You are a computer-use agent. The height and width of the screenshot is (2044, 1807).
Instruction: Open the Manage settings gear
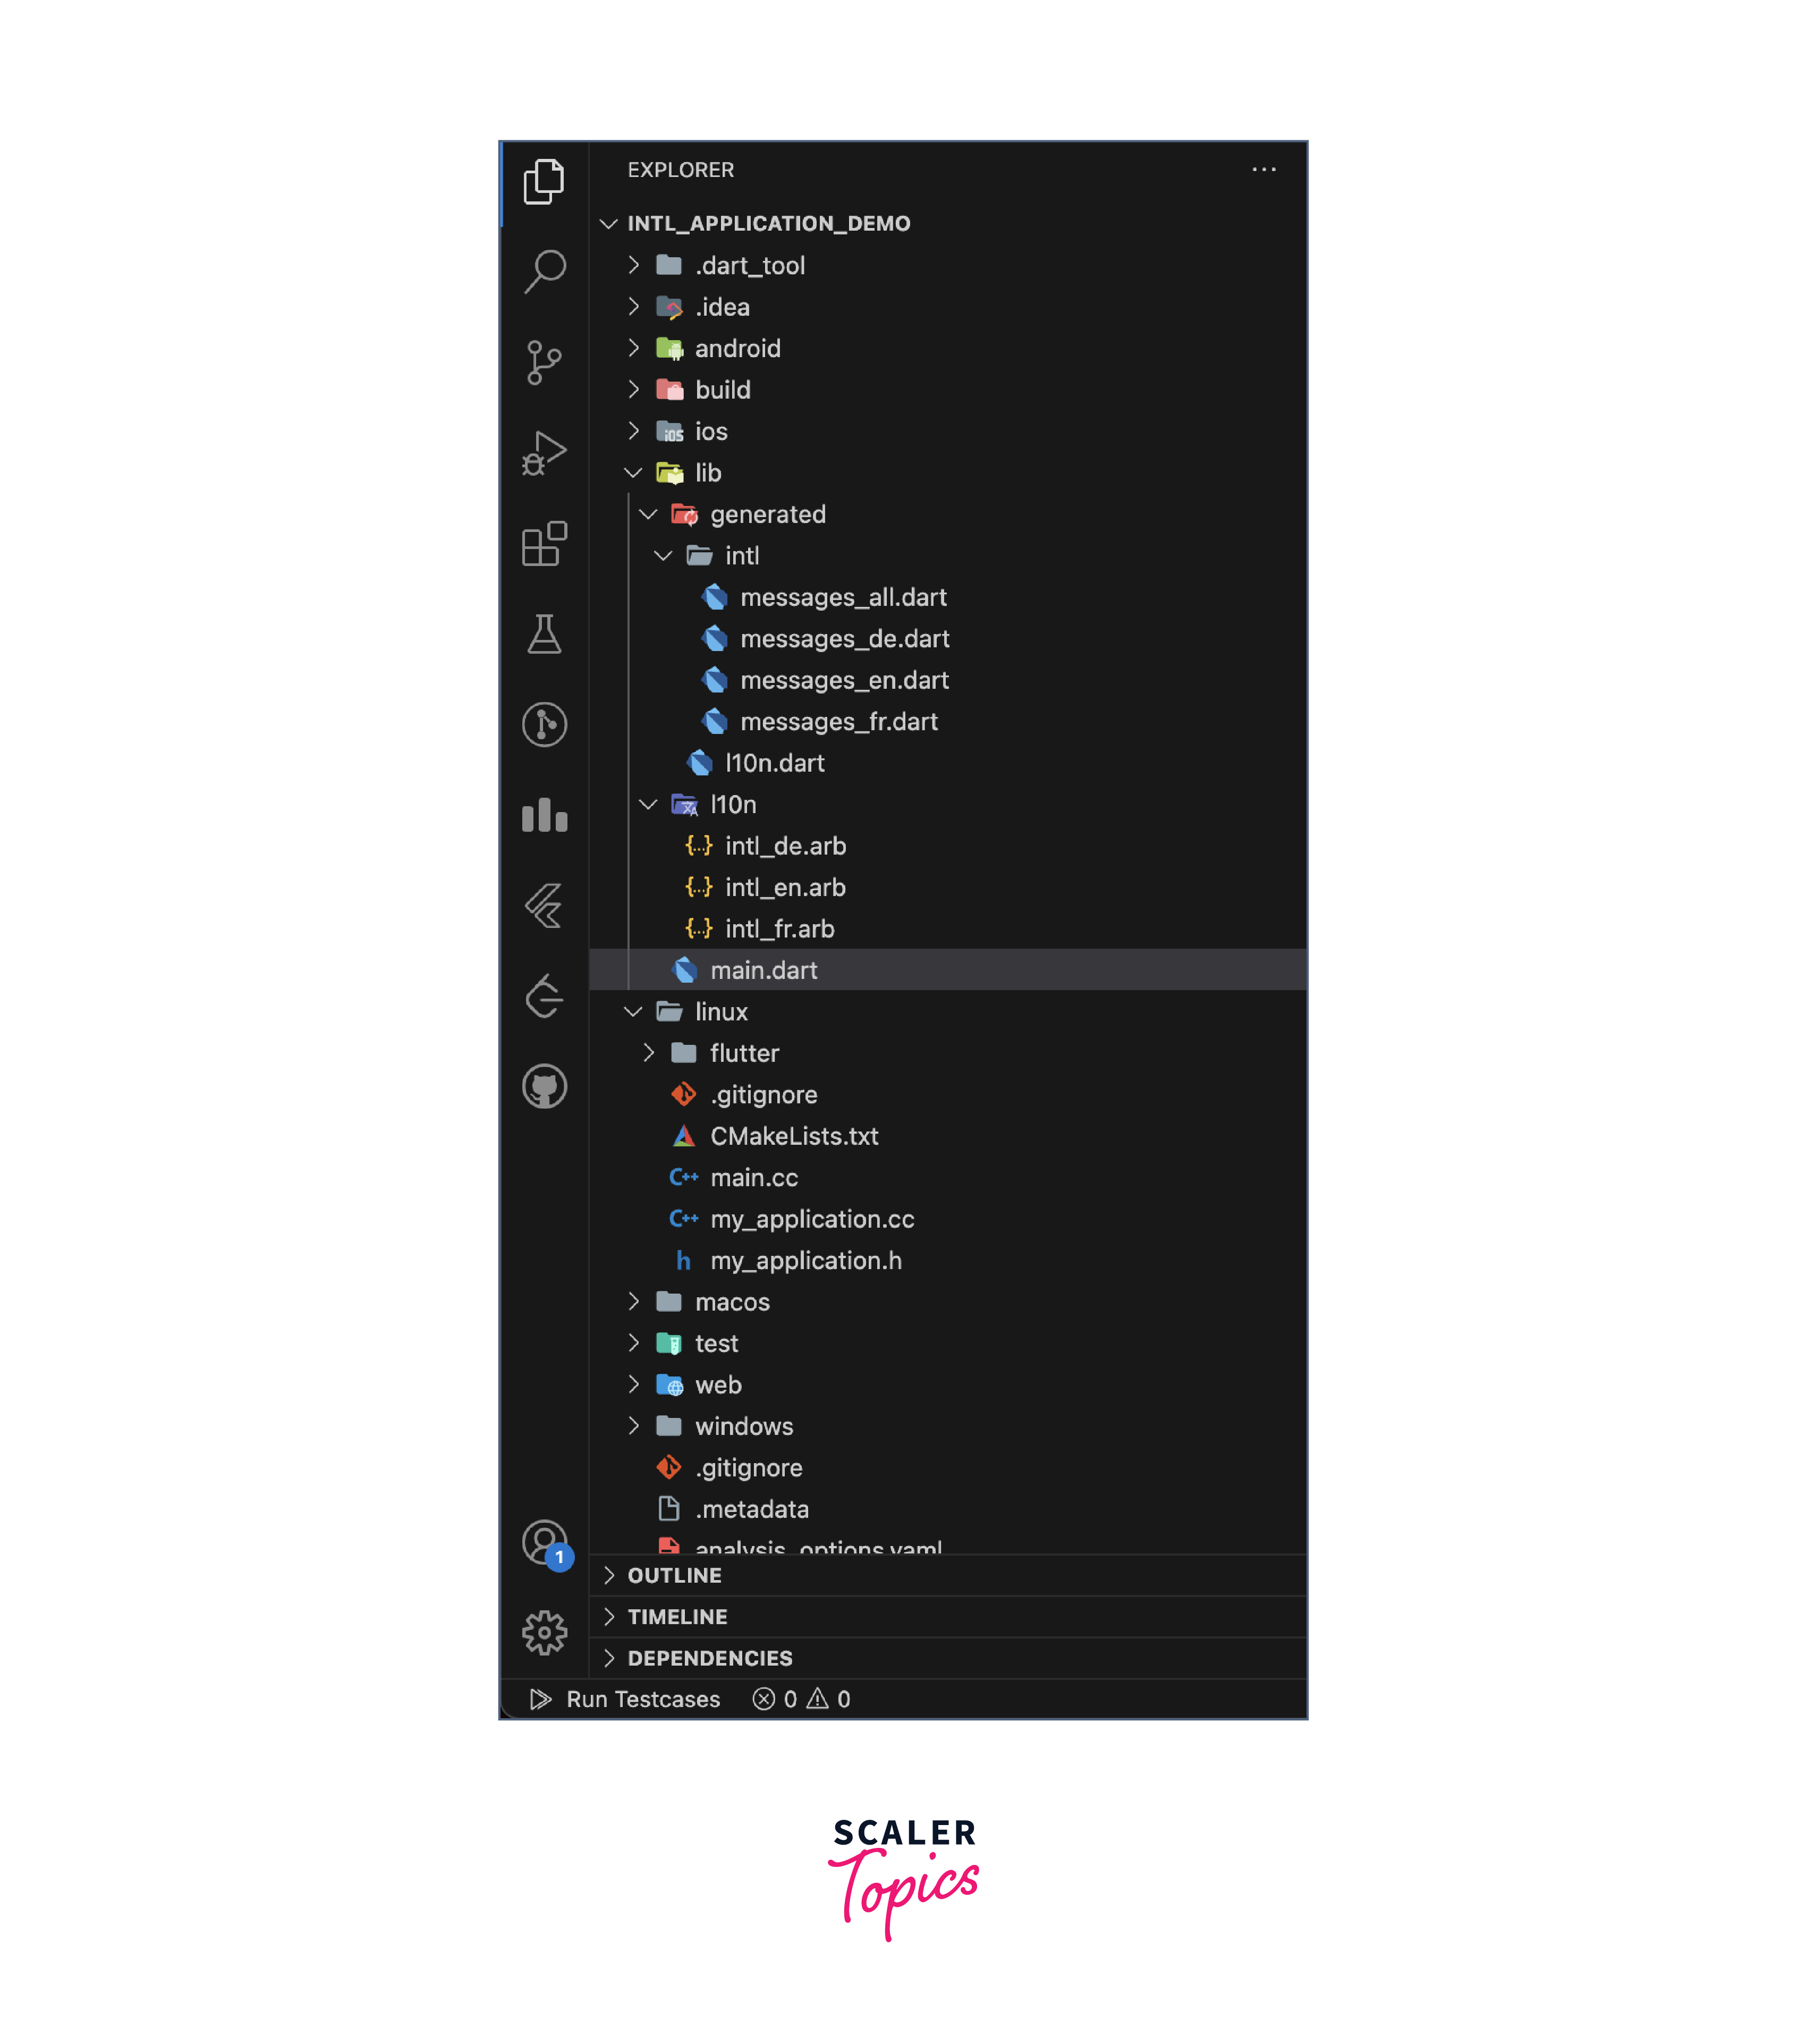click(544, 1632)
